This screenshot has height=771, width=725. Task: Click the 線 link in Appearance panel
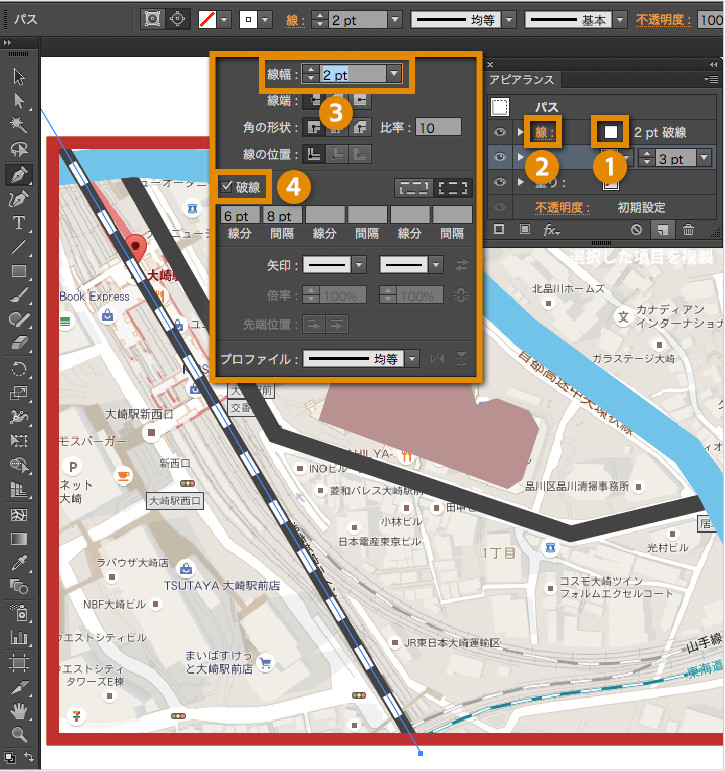(x=544, y=132)
